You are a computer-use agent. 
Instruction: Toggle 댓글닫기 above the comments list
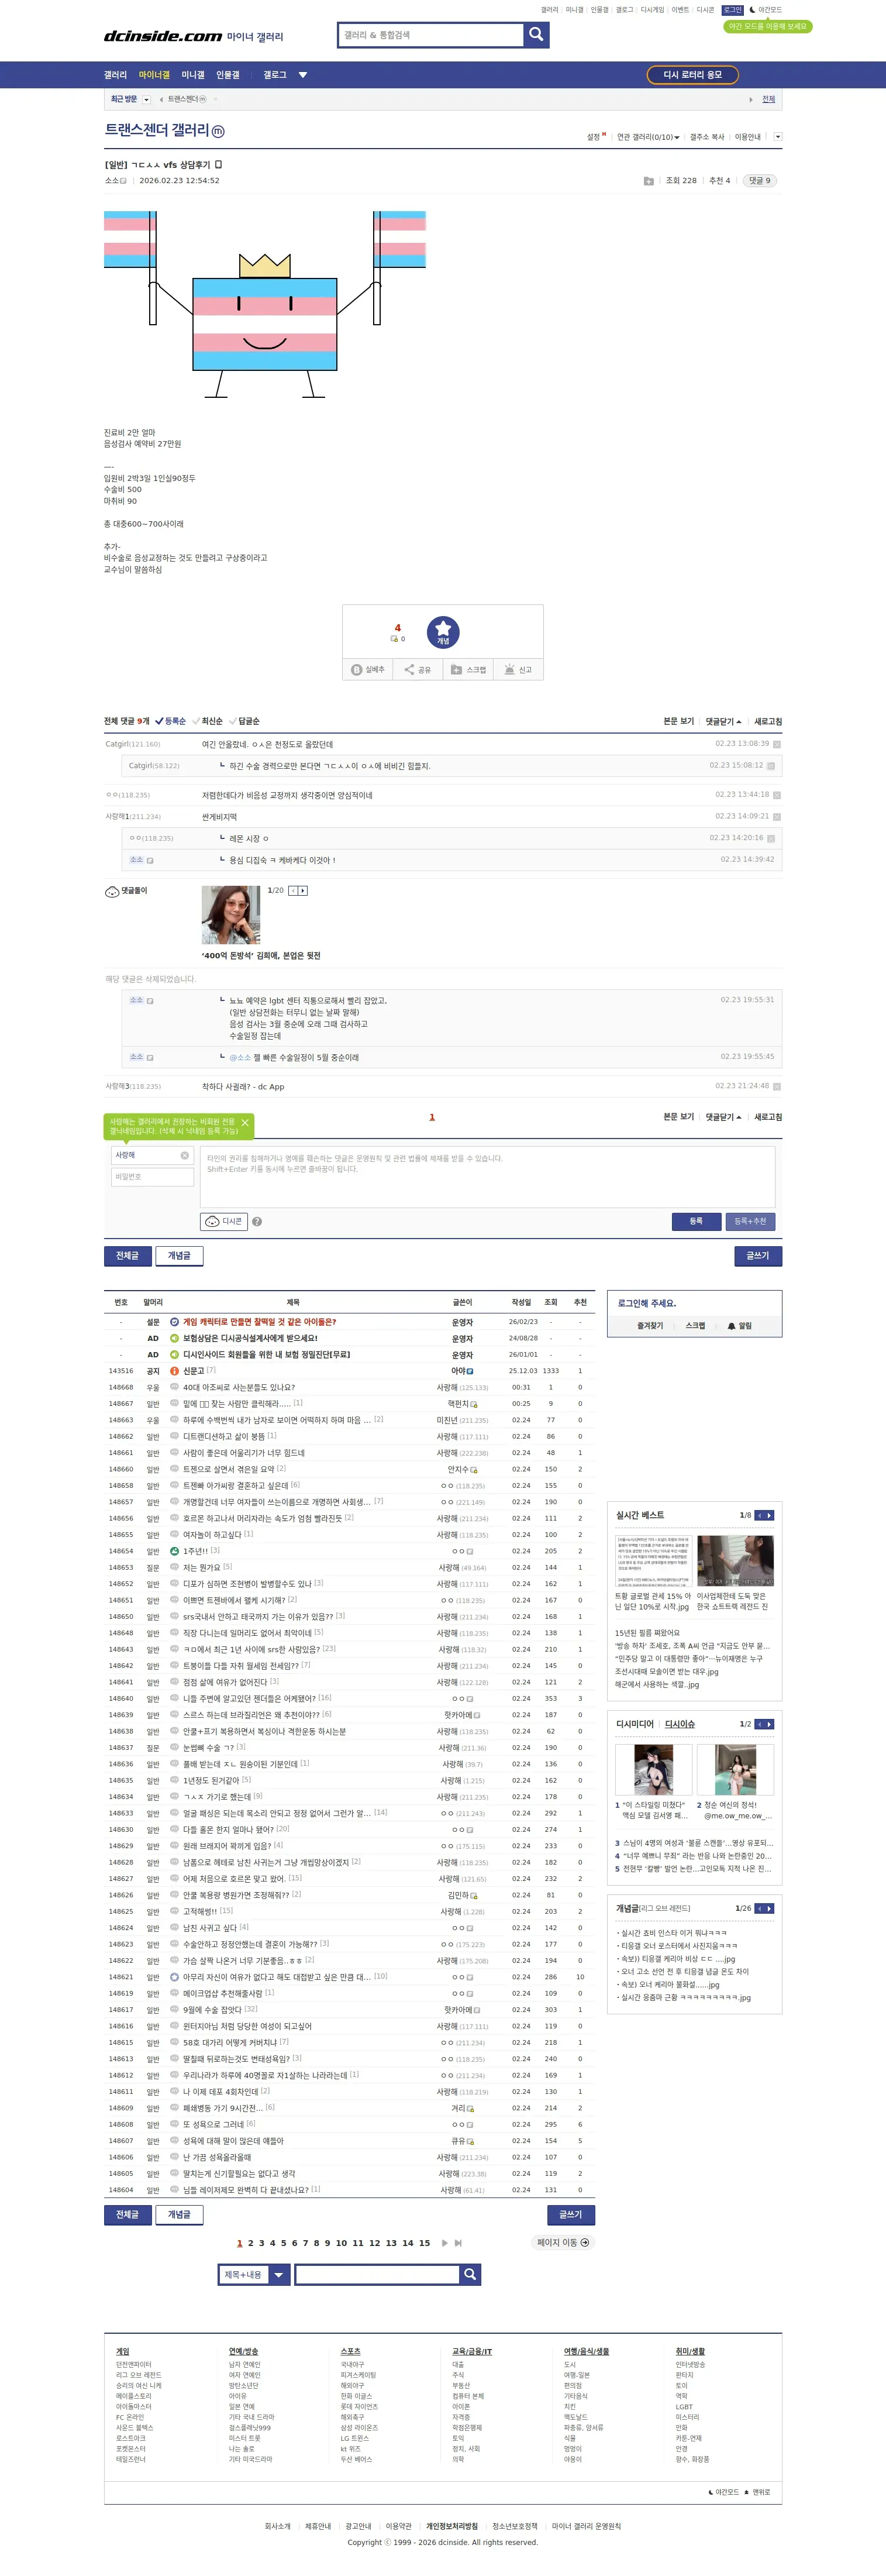[723, 721]
